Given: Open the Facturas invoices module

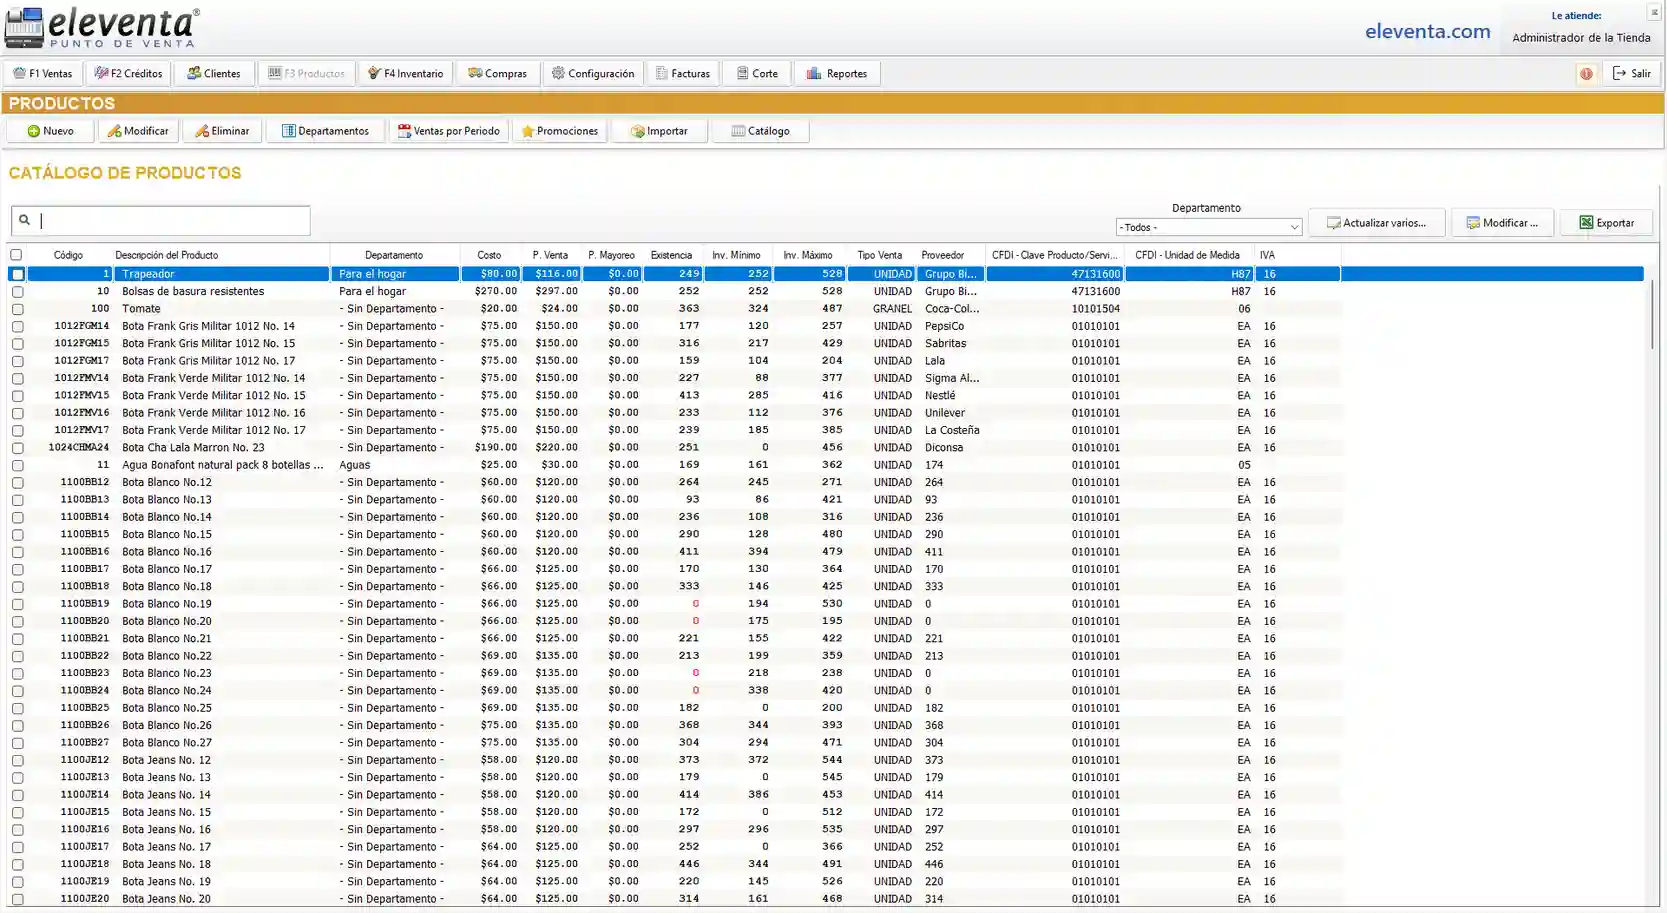Looking at the screenshot, I should point(683,74).
